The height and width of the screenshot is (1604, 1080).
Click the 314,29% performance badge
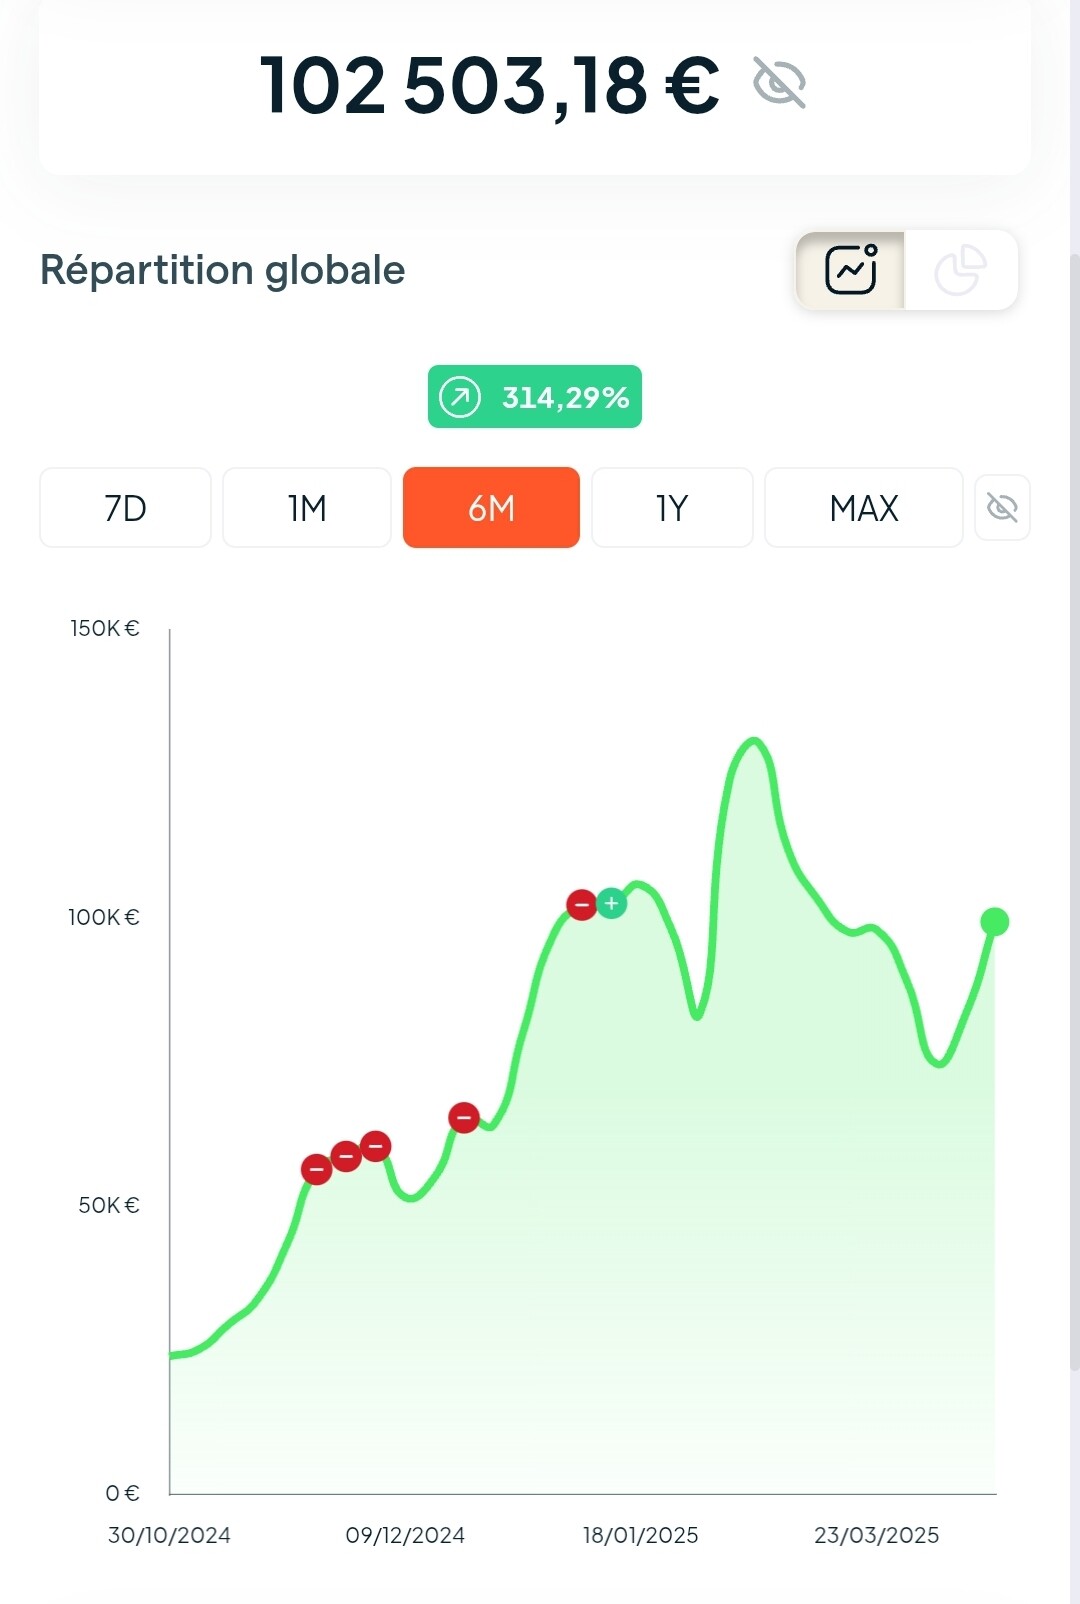[535, 397]
